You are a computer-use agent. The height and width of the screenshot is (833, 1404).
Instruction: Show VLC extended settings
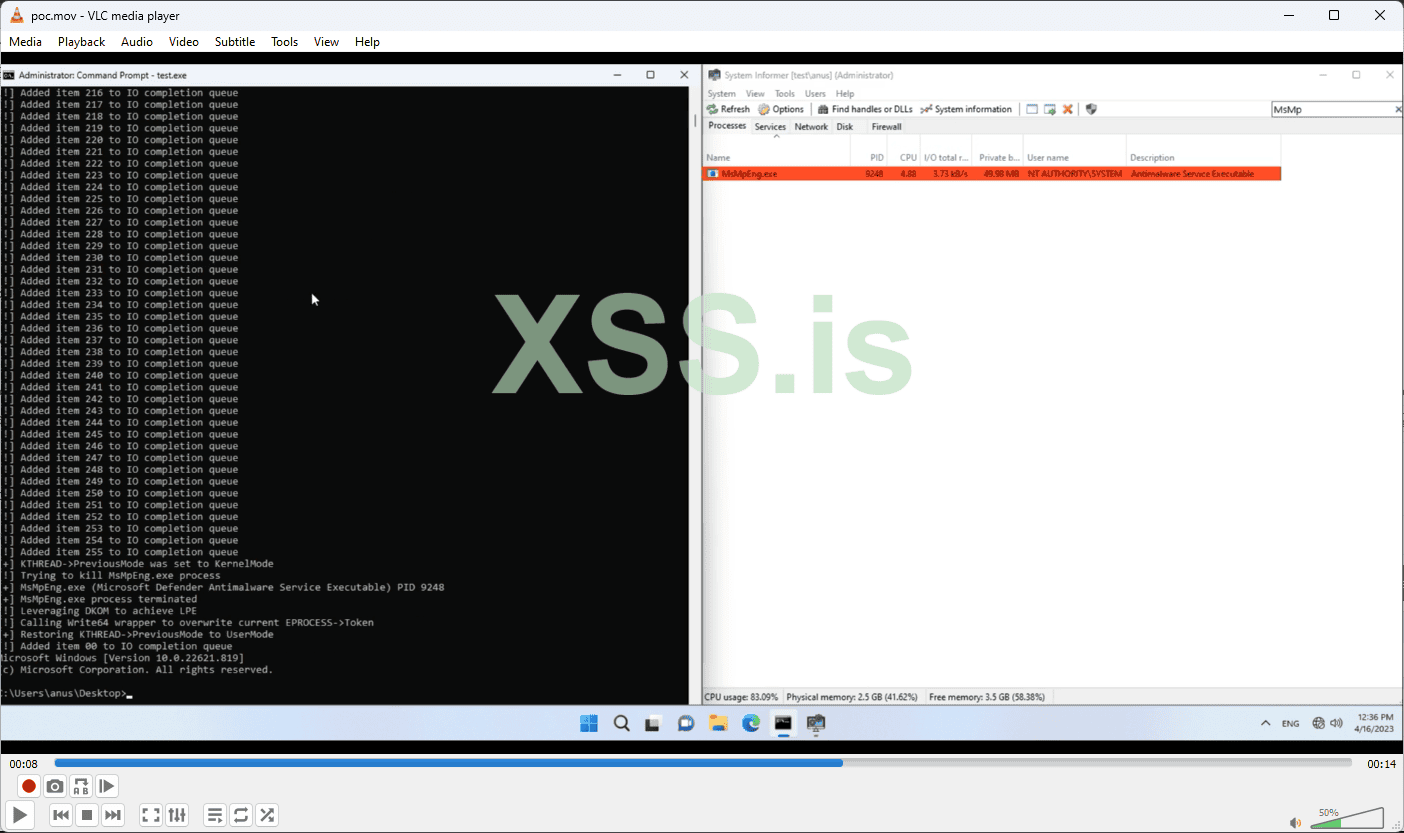177,815
